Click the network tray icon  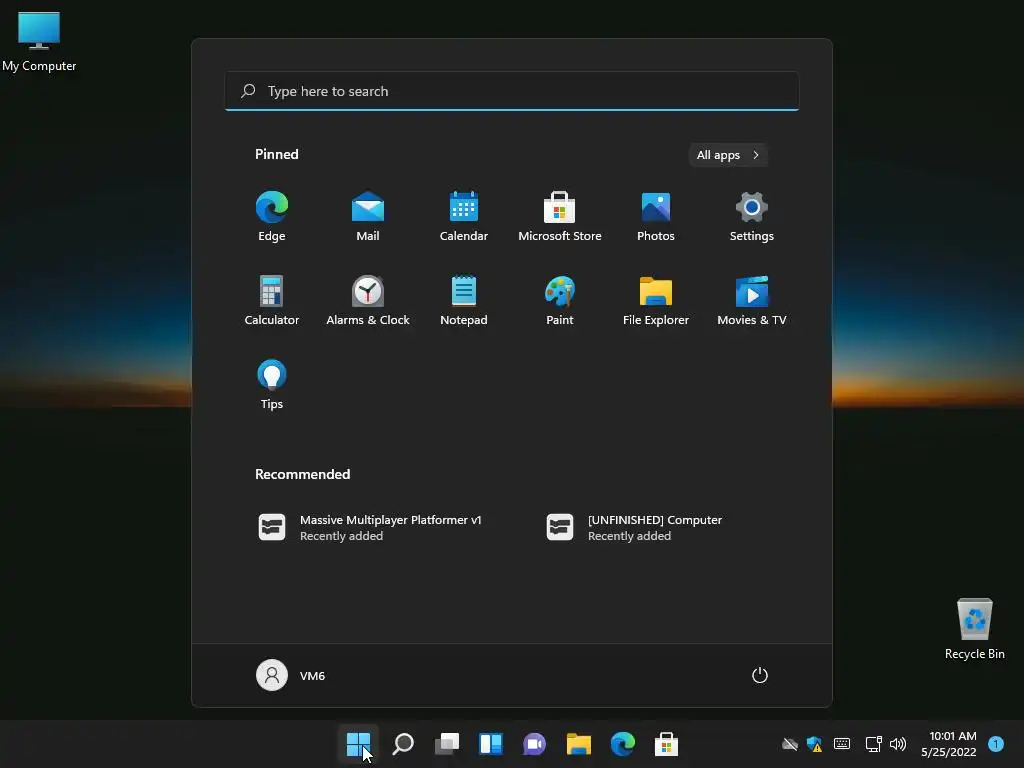pyautogui.click(x=873, y=744)
